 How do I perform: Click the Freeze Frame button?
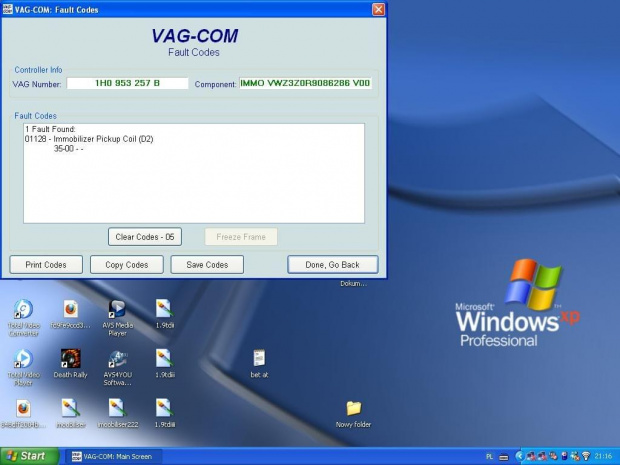[x=241, y=236]
